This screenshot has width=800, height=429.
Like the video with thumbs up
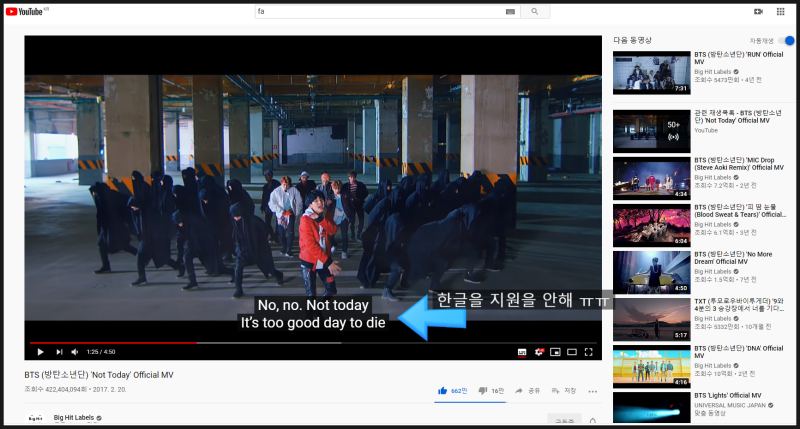[453, 391]
